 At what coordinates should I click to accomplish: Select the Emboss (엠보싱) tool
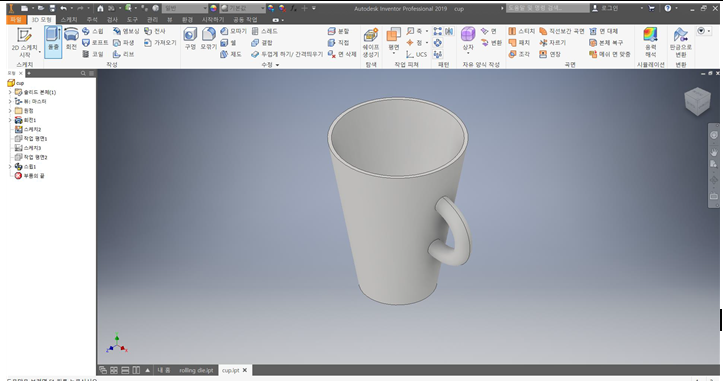point(126,31)
